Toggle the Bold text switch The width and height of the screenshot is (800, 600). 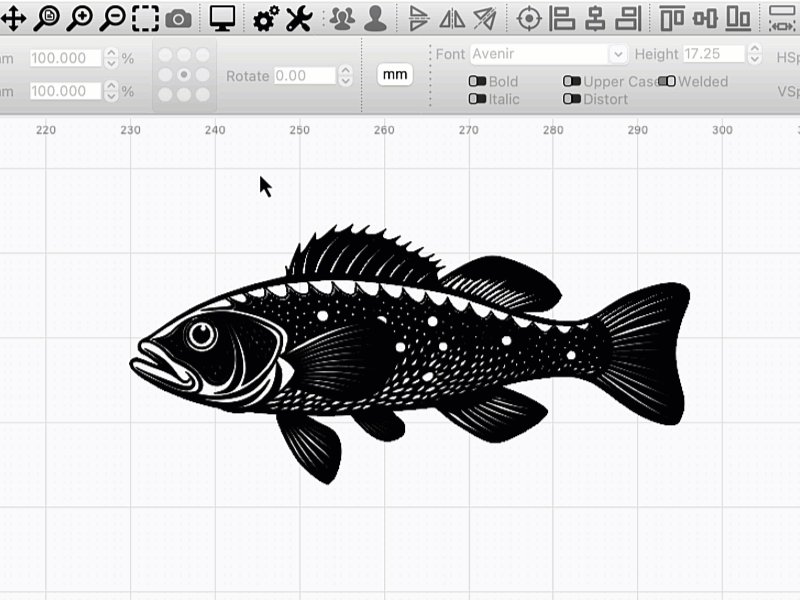point(478,82)
